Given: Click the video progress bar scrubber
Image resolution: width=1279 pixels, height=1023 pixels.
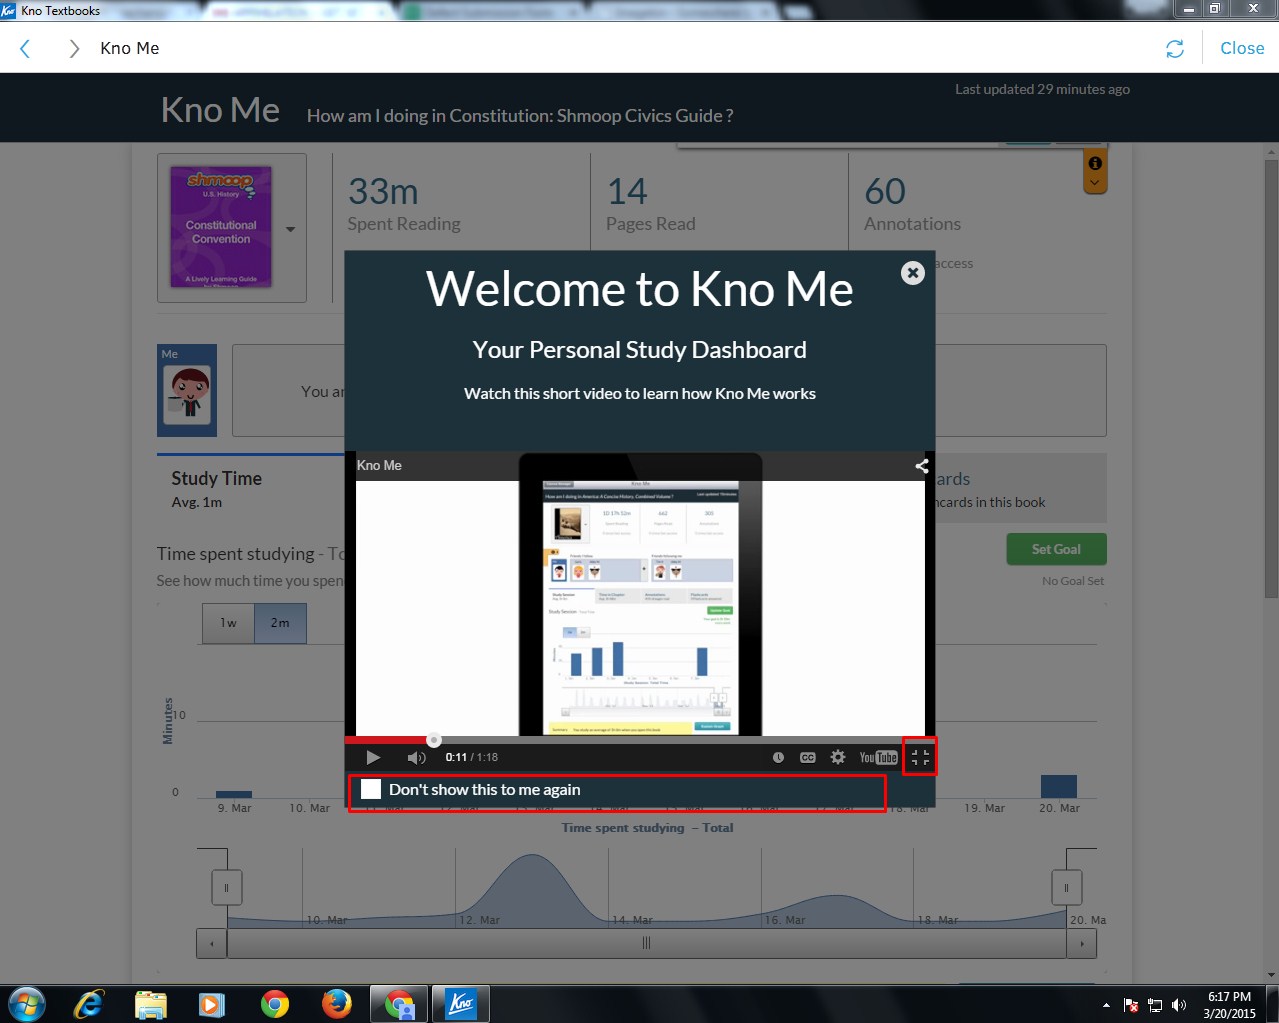Looking at the screenshot, I should [x=434, y=740].
